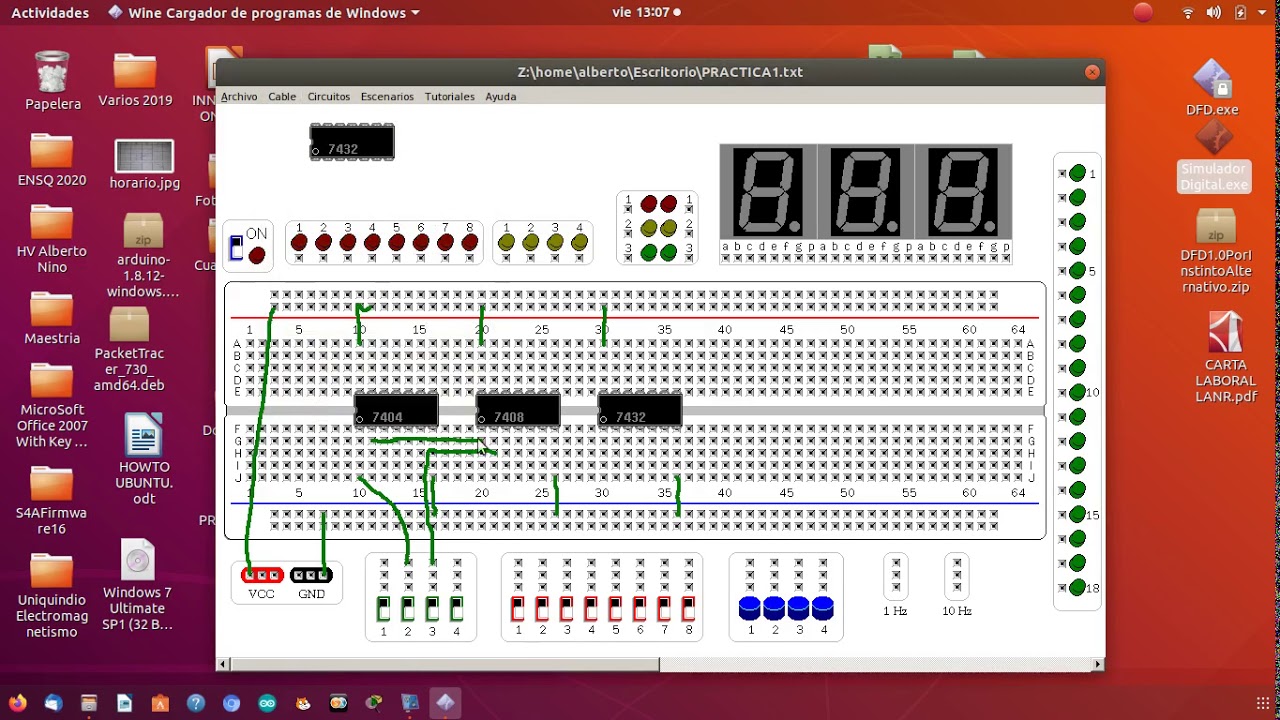Click the second seven-segment display
1280x720 pixels.
[x=866, y=192]
